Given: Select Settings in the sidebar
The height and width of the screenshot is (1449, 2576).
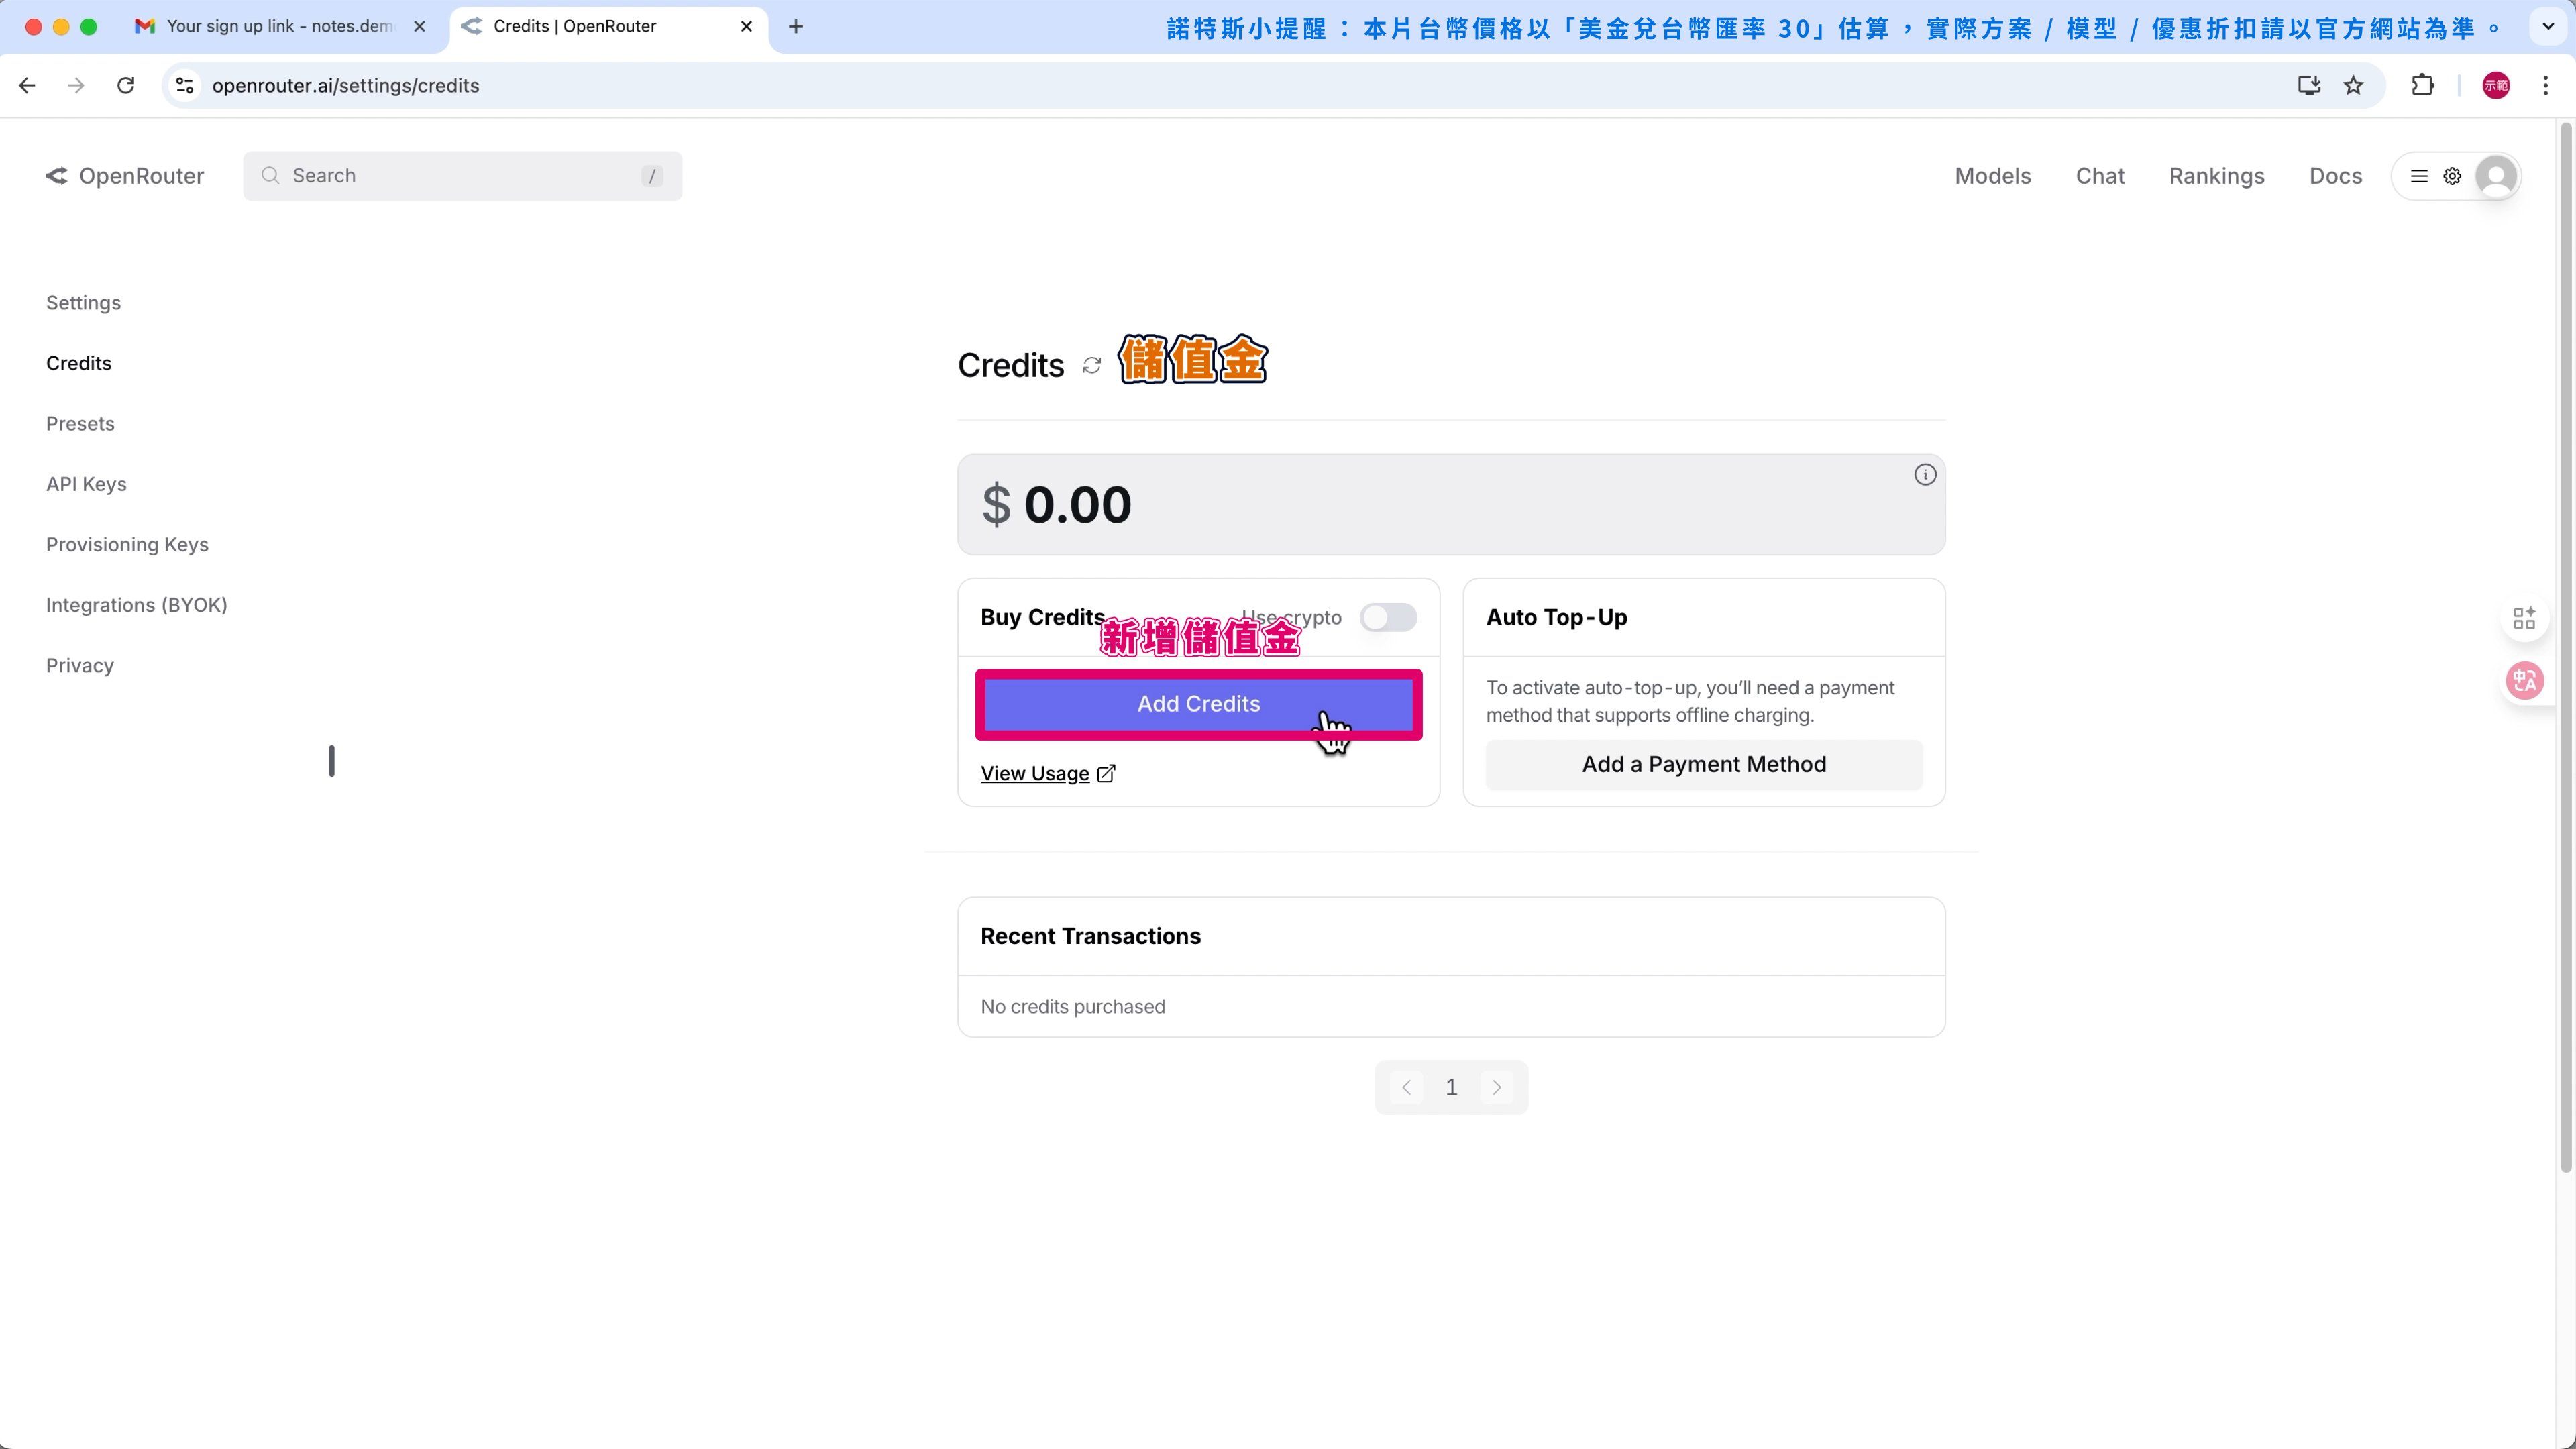Looking at the screenshot, I should coord(83,303).
